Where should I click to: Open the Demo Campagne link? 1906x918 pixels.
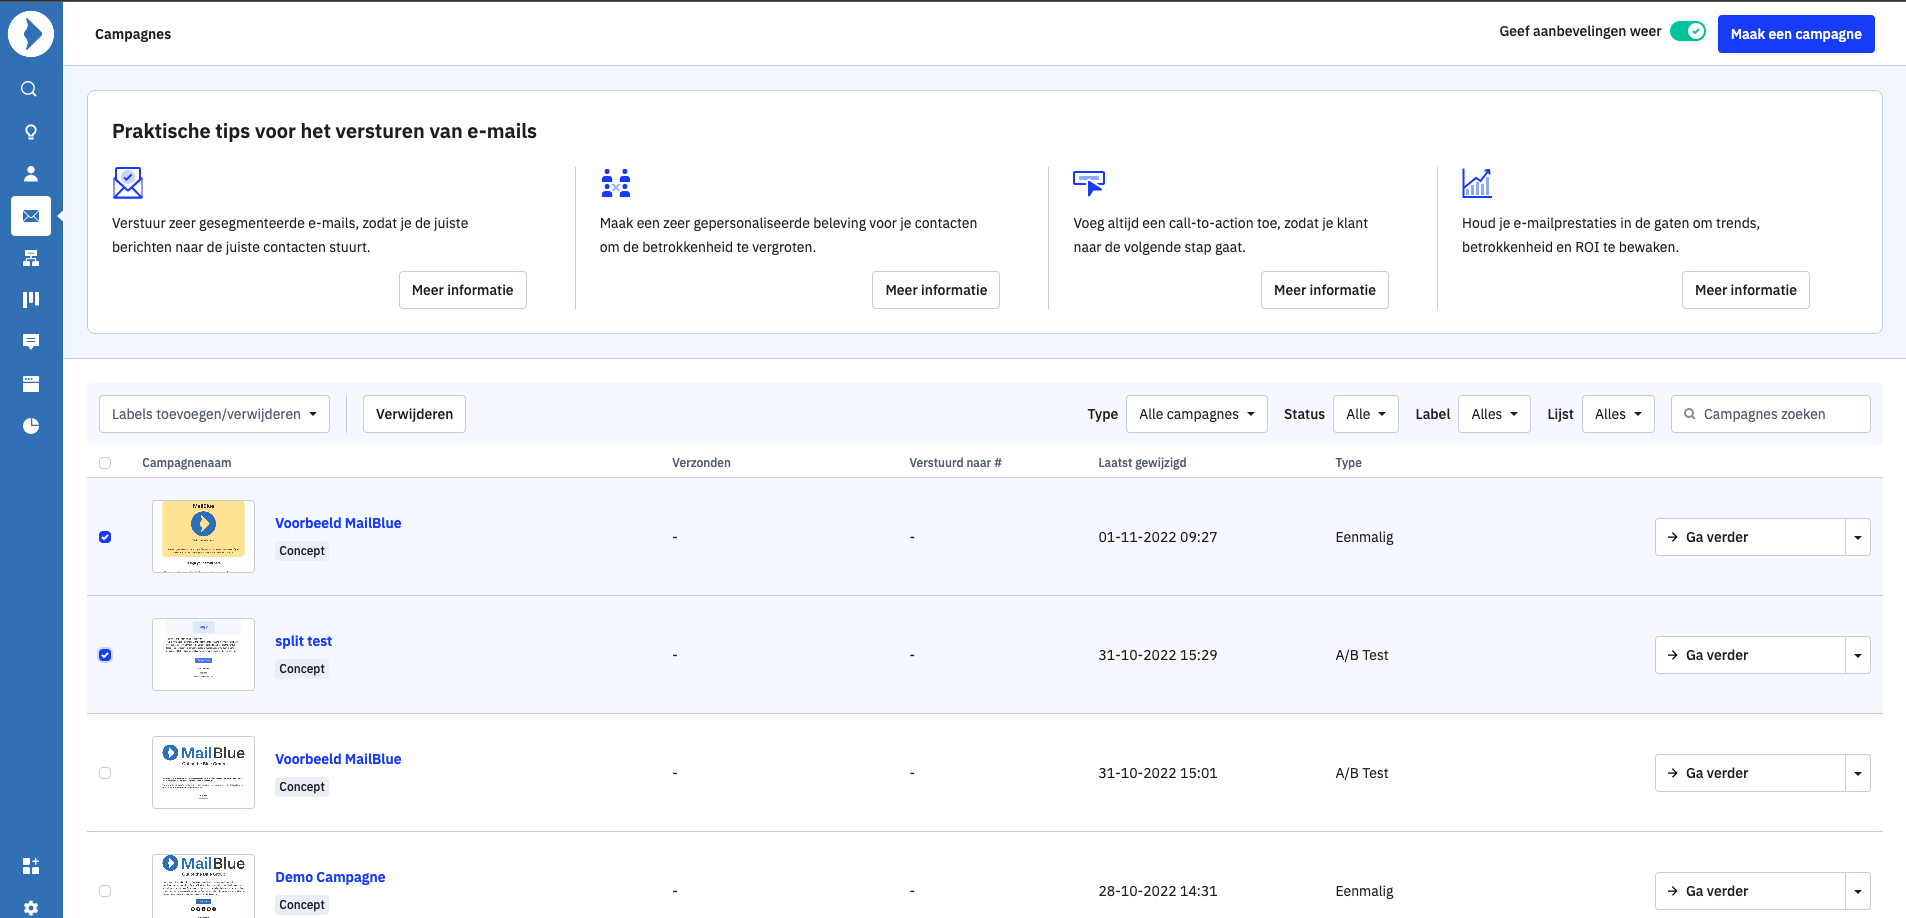[x=330, y=877]
